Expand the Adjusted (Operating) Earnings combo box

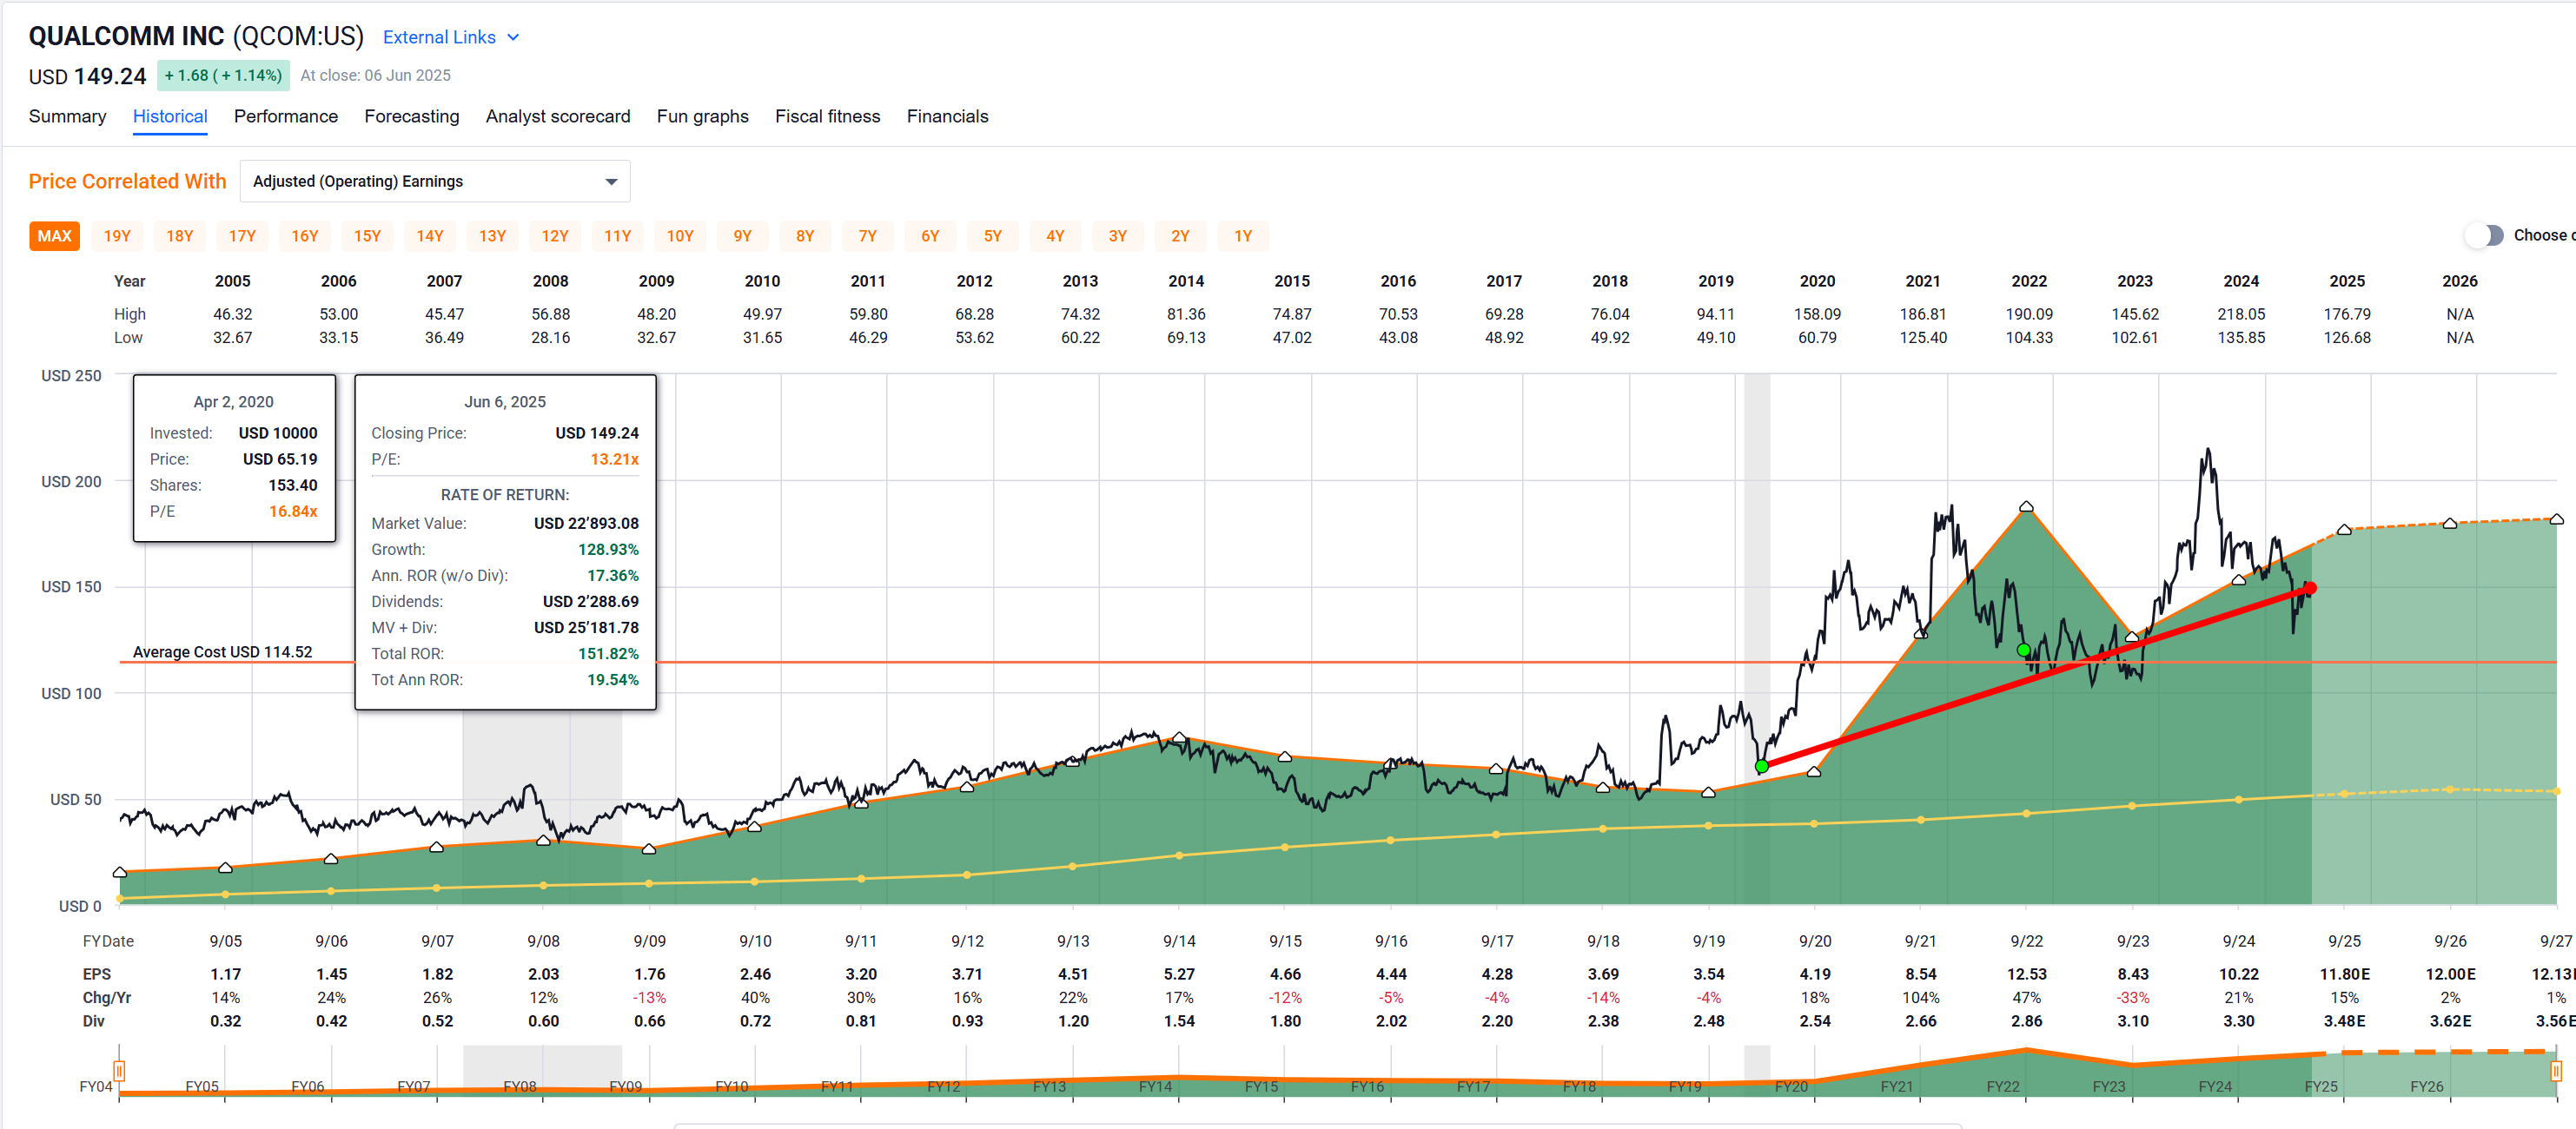coord(435,181)
